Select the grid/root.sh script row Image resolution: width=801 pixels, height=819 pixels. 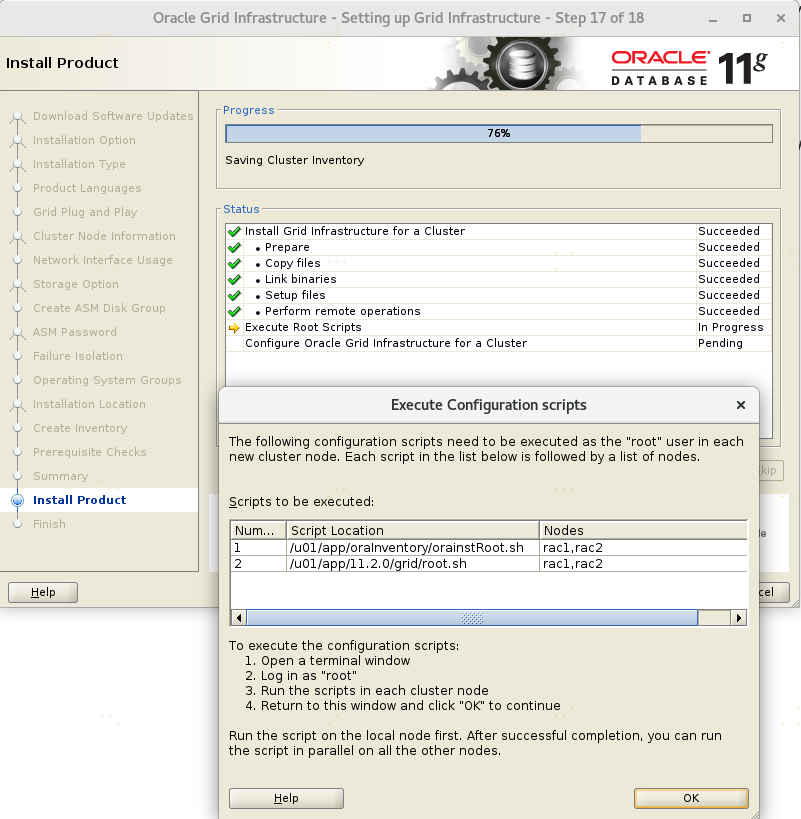pos(406,564)
